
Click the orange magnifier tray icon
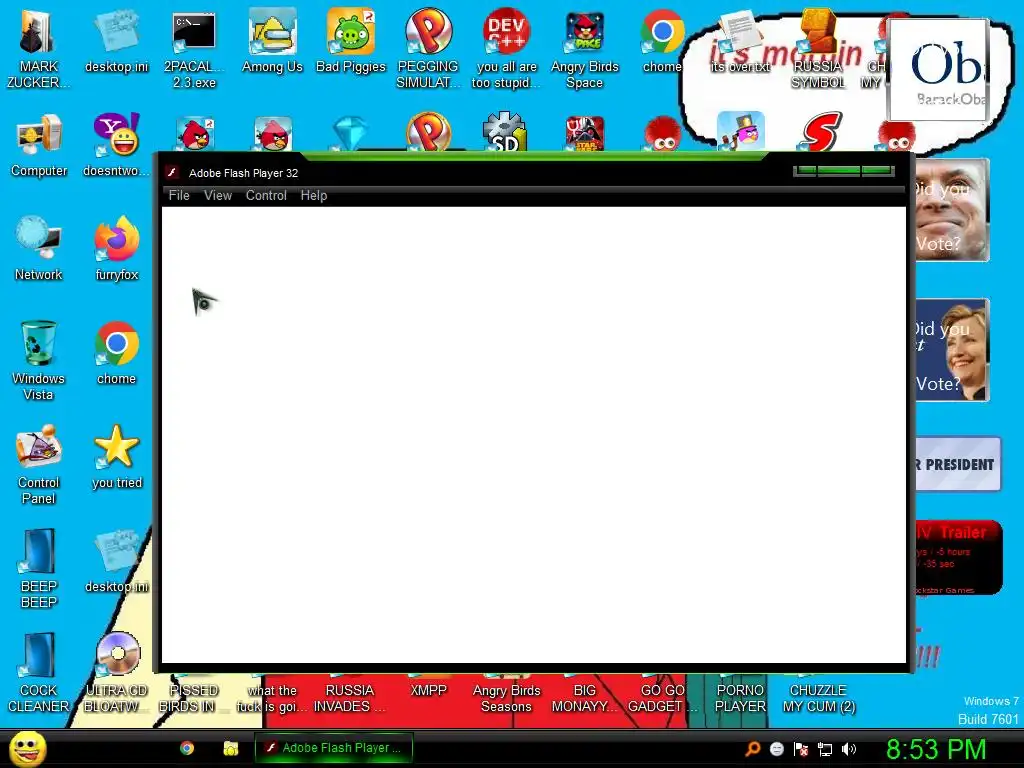[x=753, y=748]
